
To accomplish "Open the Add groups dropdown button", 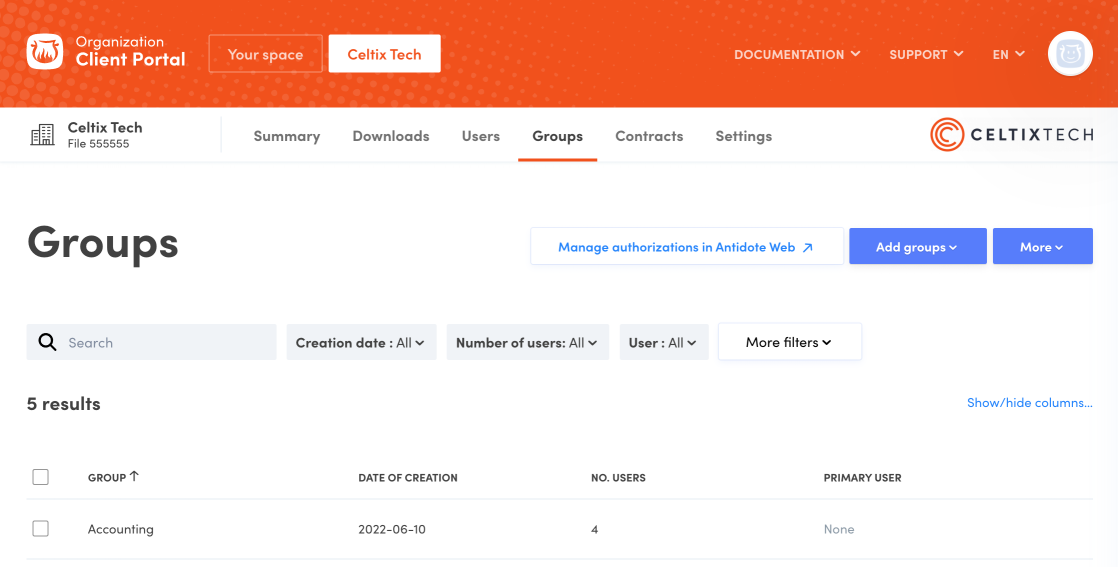I will [917, 247].
